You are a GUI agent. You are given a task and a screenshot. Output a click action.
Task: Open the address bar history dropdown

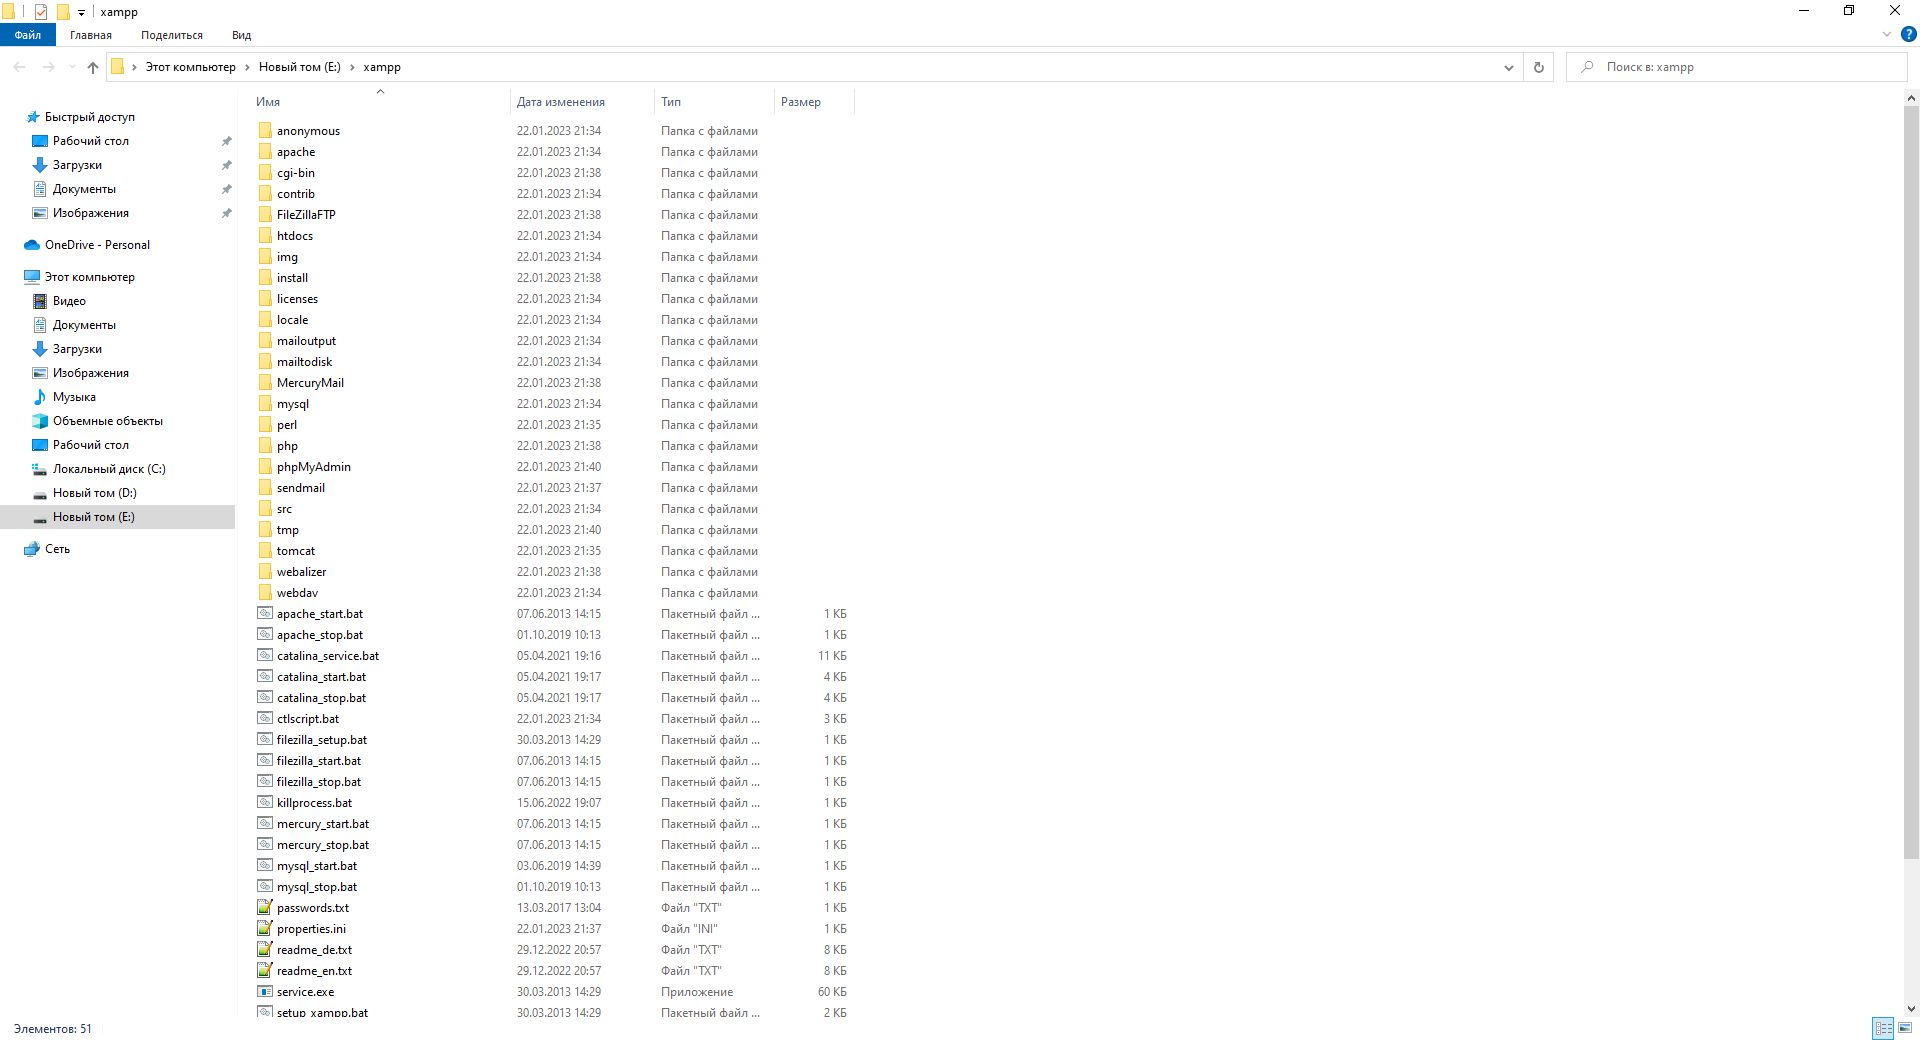(1508, 67)
